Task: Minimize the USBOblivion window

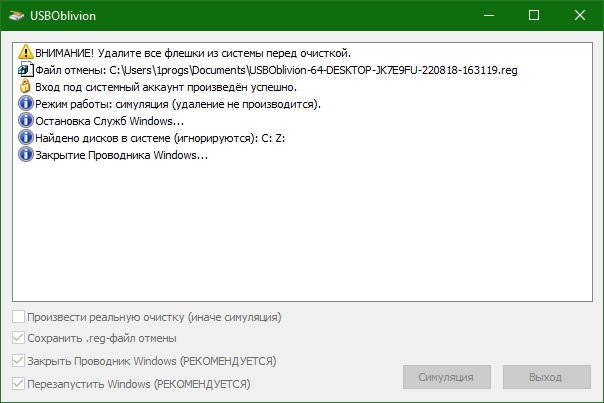Action: 489,15
